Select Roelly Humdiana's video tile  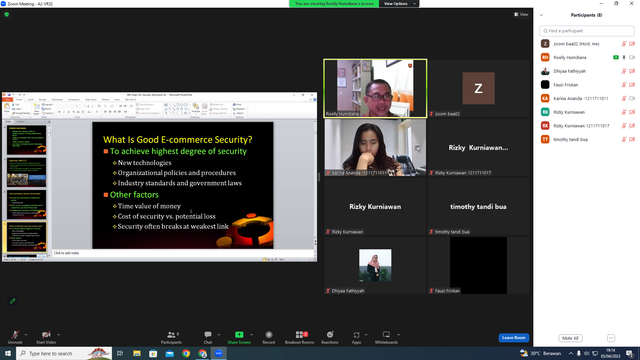[x=375, y=88]
